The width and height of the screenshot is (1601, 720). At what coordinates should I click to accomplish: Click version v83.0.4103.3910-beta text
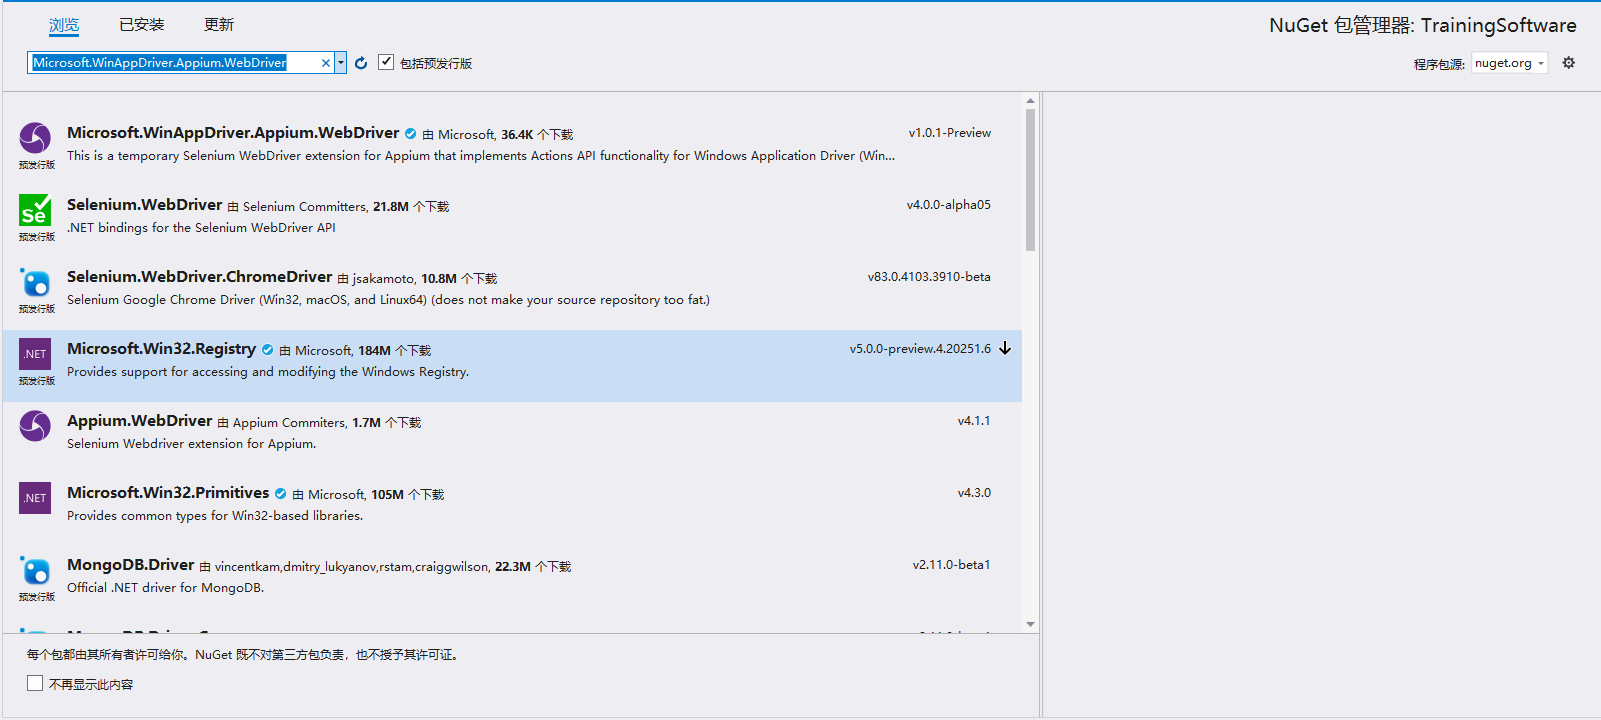[929, 277]
